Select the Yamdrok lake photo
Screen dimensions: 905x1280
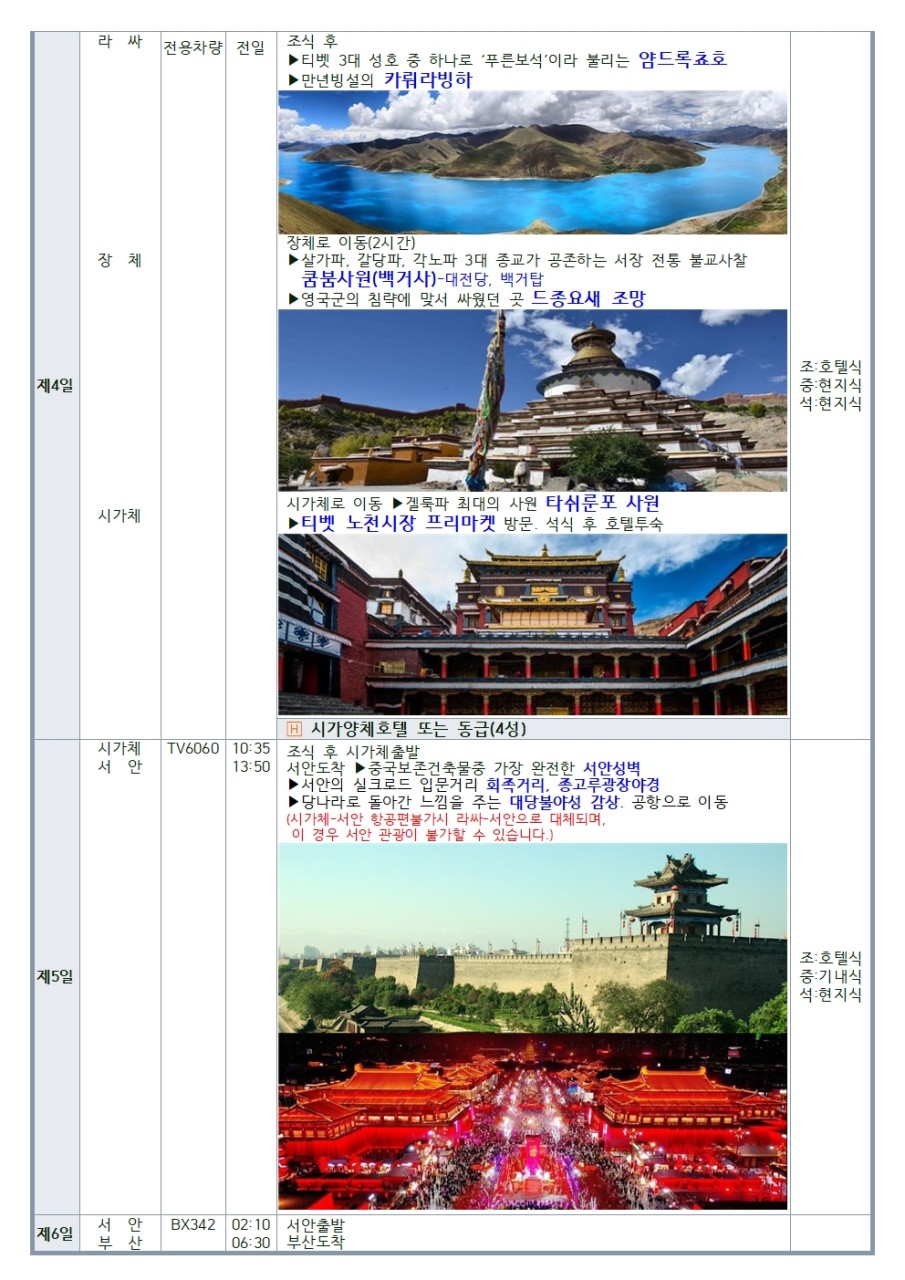point(532,162)
